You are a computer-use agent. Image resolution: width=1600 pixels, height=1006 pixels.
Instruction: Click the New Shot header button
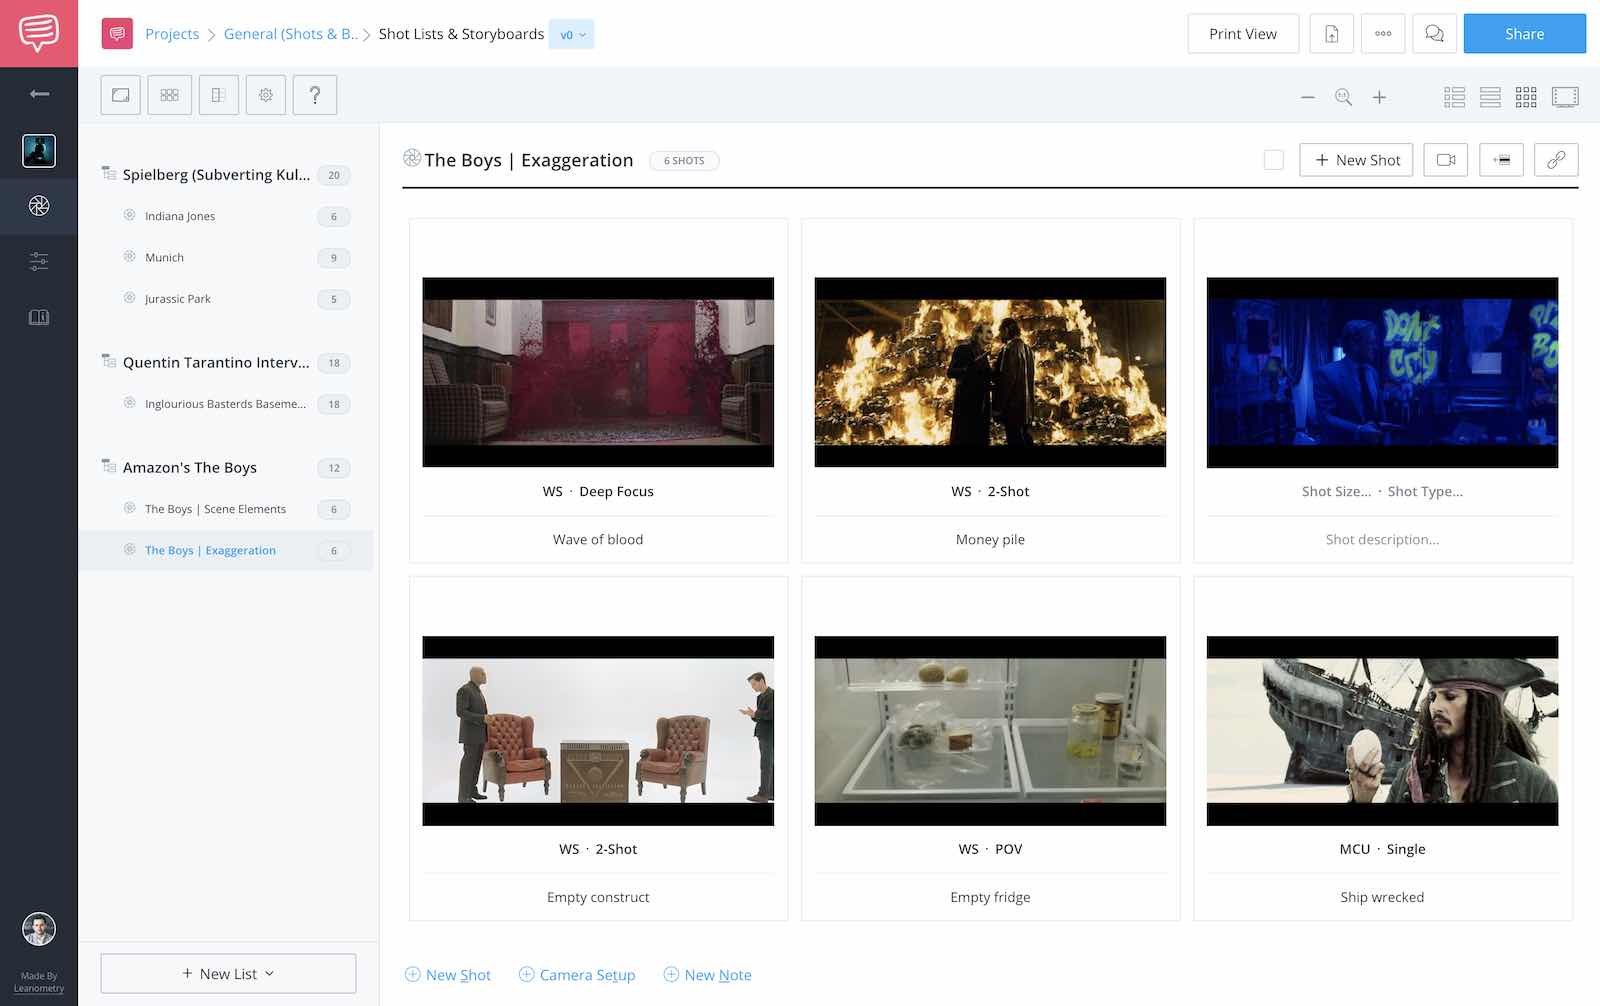(x=1356, y=160)
